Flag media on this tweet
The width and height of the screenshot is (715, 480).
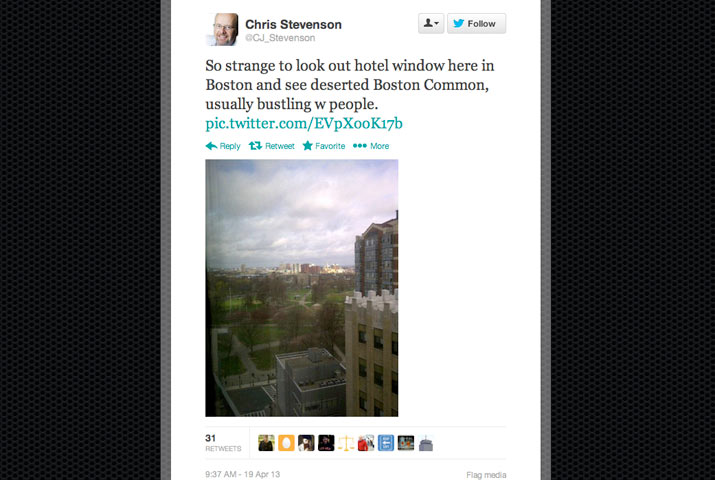(x=486, y=475)
